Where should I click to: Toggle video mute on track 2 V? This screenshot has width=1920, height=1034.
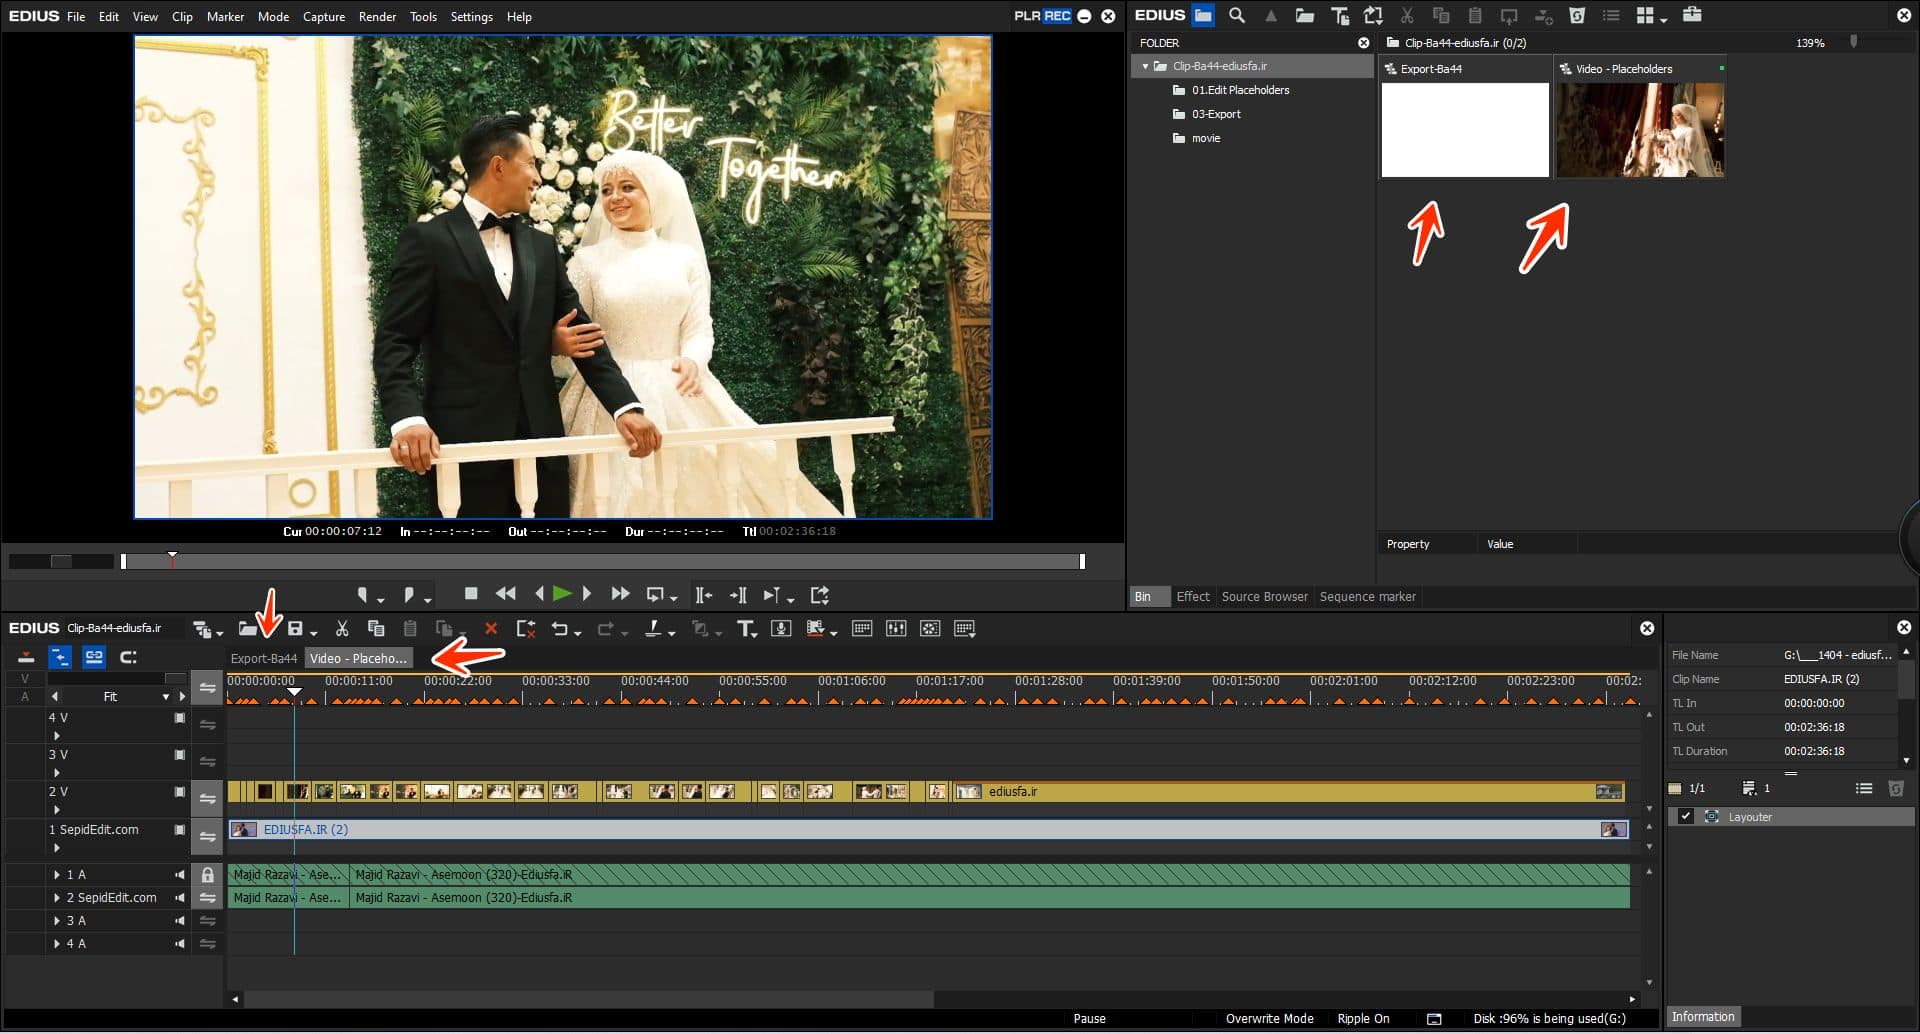(180, 792)
